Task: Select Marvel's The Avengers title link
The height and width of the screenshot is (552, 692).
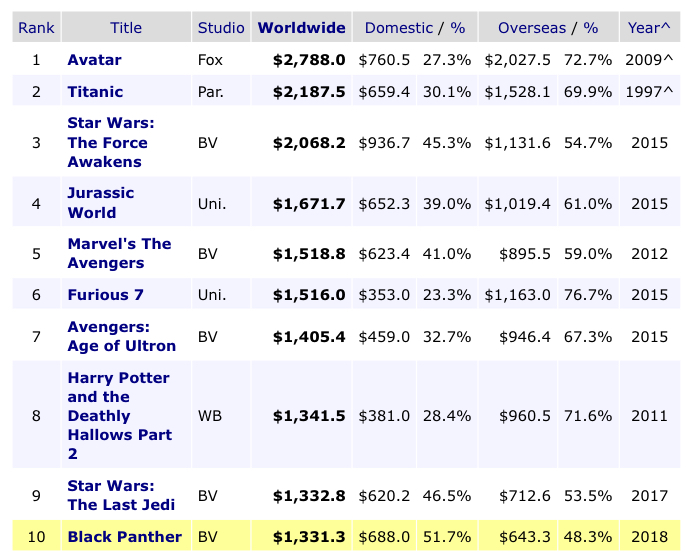Action: [119, 253]
